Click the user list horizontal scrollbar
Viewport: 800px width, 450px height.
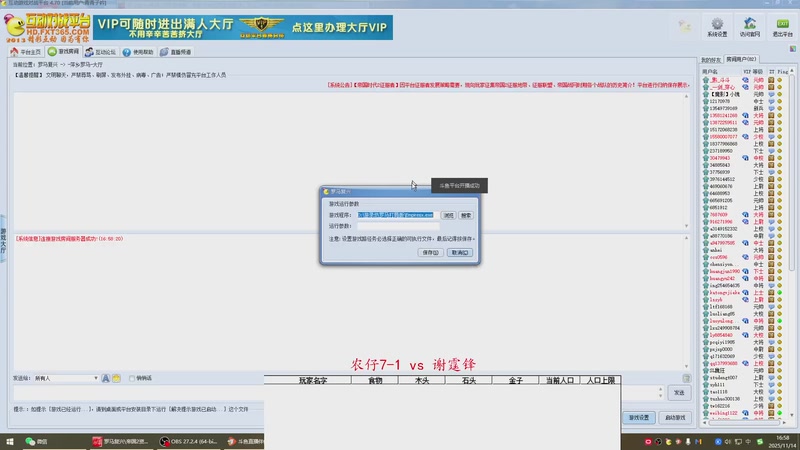[x=744, y=423]
